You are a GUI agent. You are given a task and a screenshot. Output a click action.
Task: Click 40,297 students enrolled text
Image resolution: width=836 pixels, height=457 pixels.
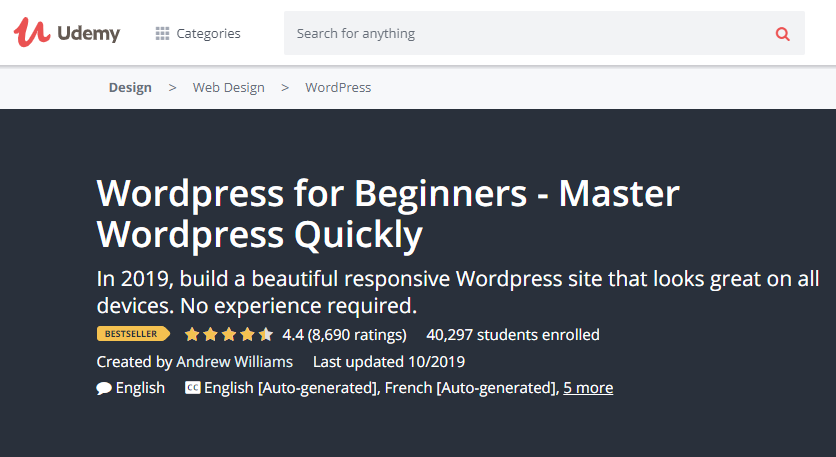point(513,335)
